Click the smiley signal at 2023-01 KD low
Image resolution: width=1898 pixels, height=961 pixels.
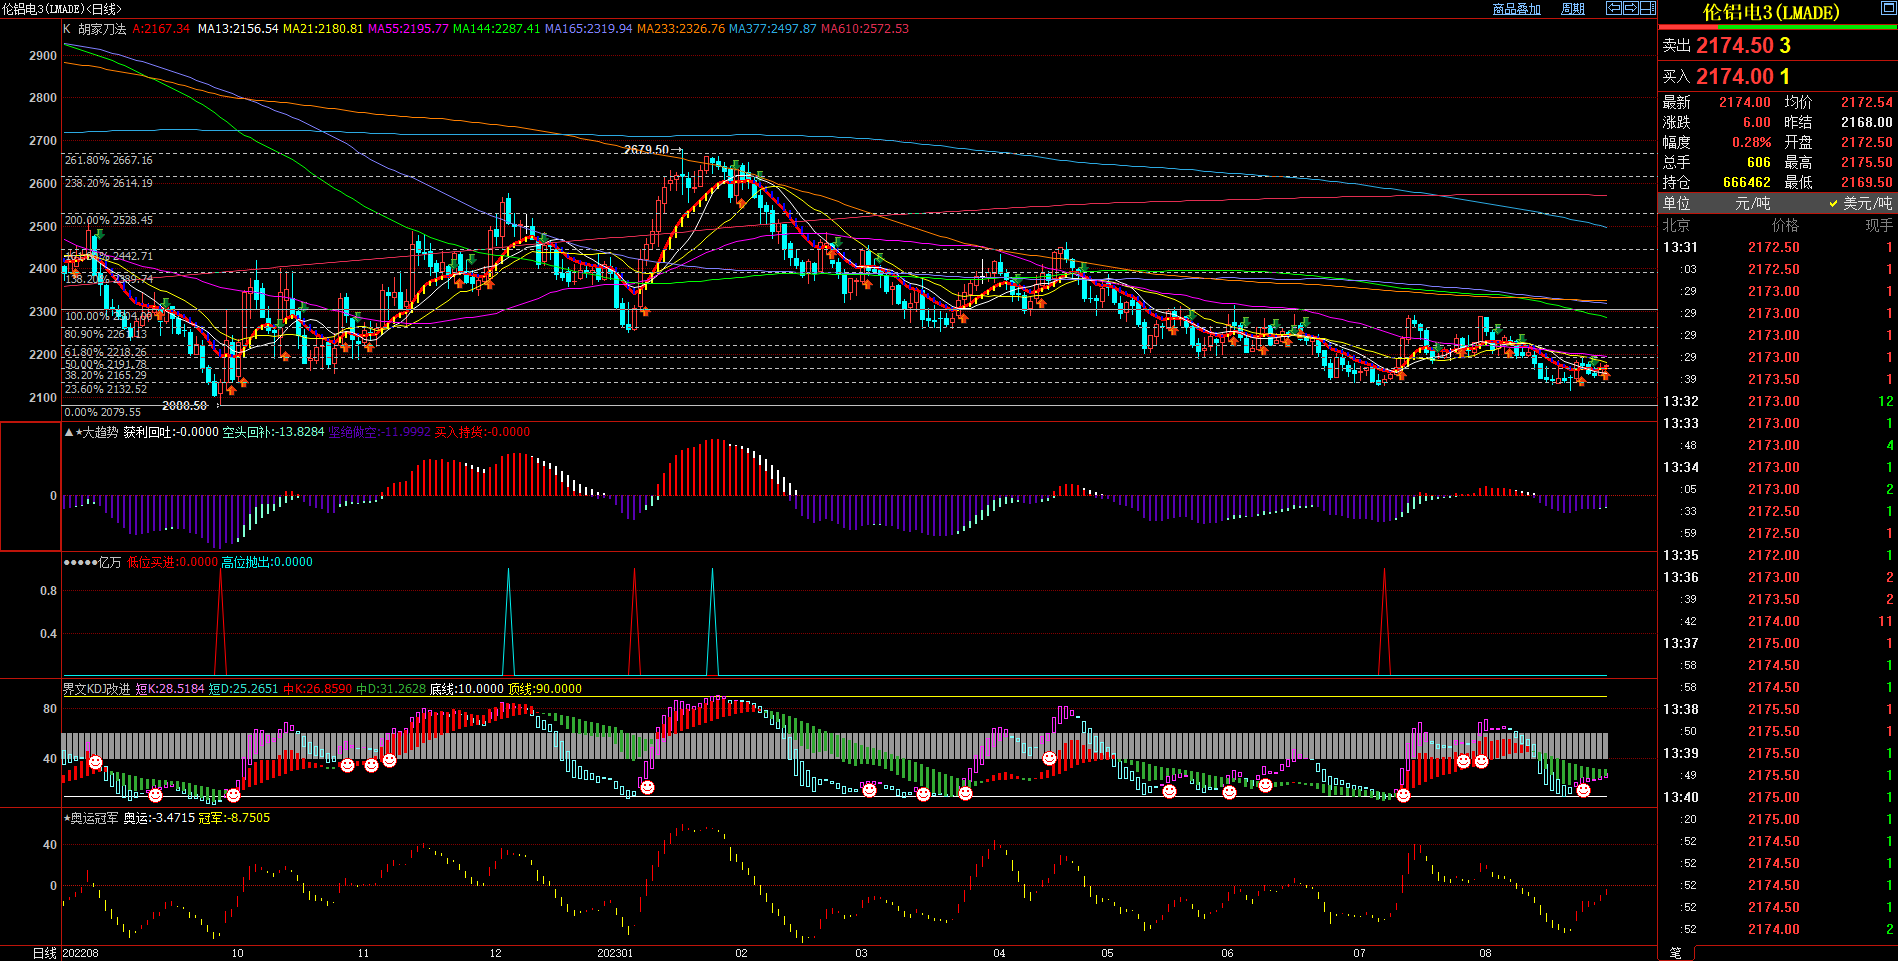[647, 788]
